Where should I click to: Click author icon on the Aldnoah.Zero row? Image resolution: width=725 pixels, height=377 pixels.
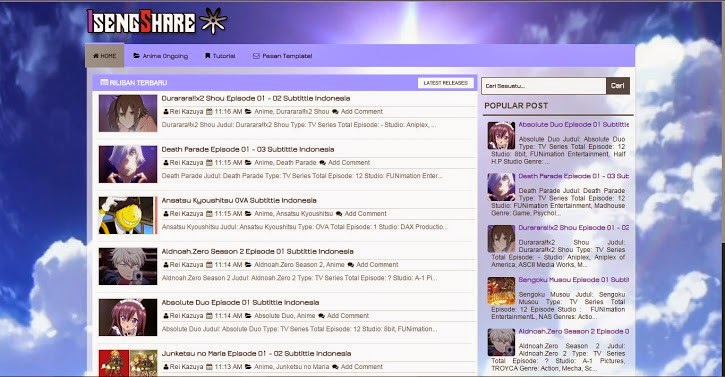(x=166, y=265)
